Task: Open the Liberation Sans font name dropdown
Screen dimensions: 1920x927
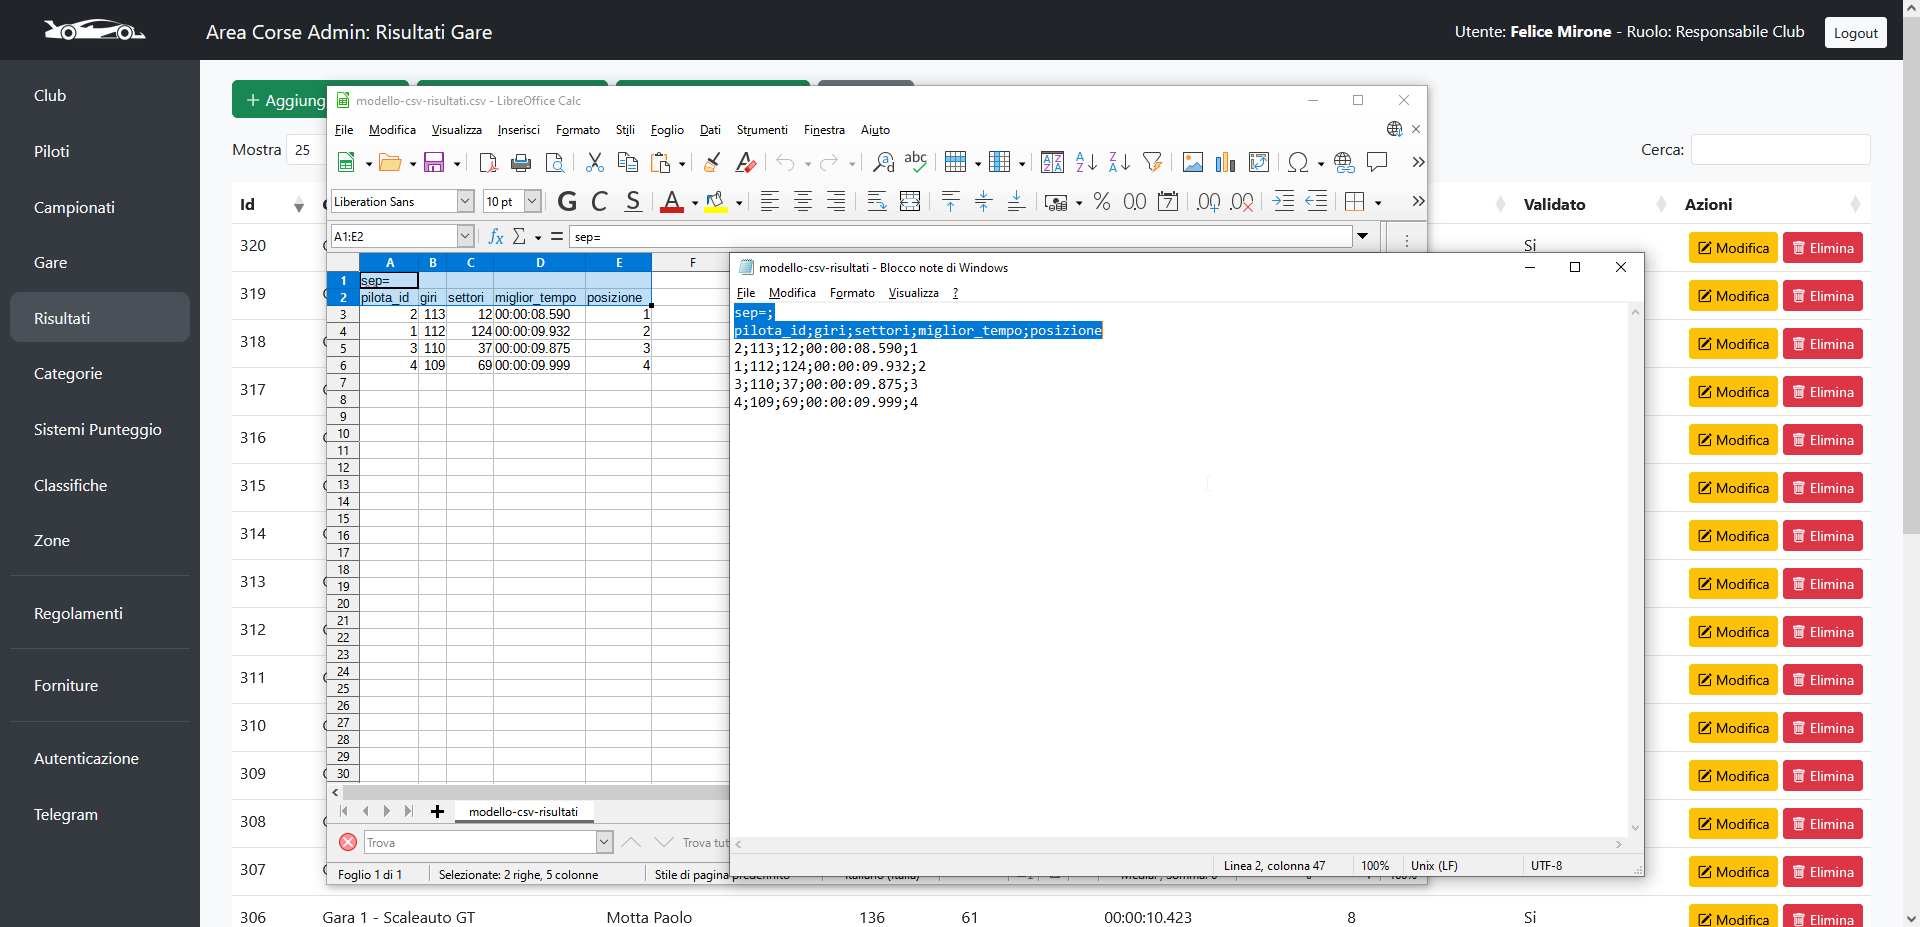Action: [x=465, y=202]
